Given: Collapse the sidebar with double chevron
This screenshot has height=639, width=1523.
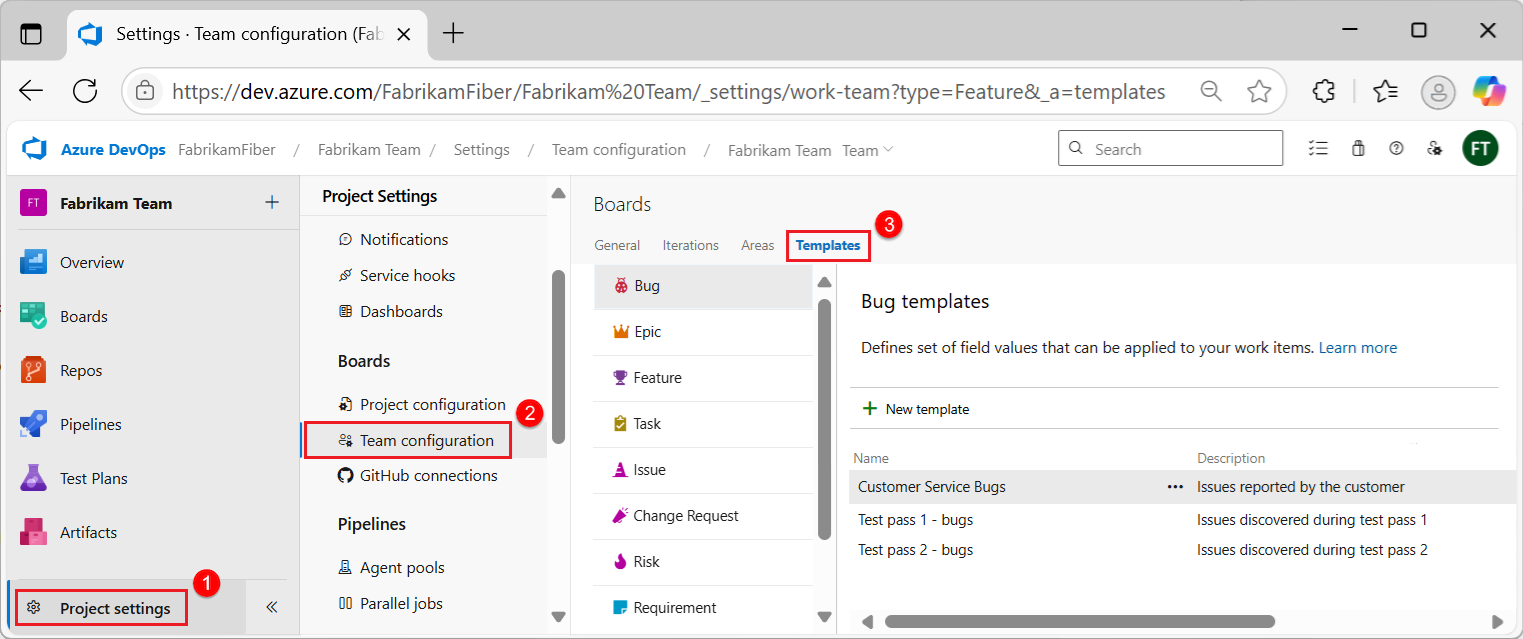Looking at the screenshot, I should [x=271, y=607].
